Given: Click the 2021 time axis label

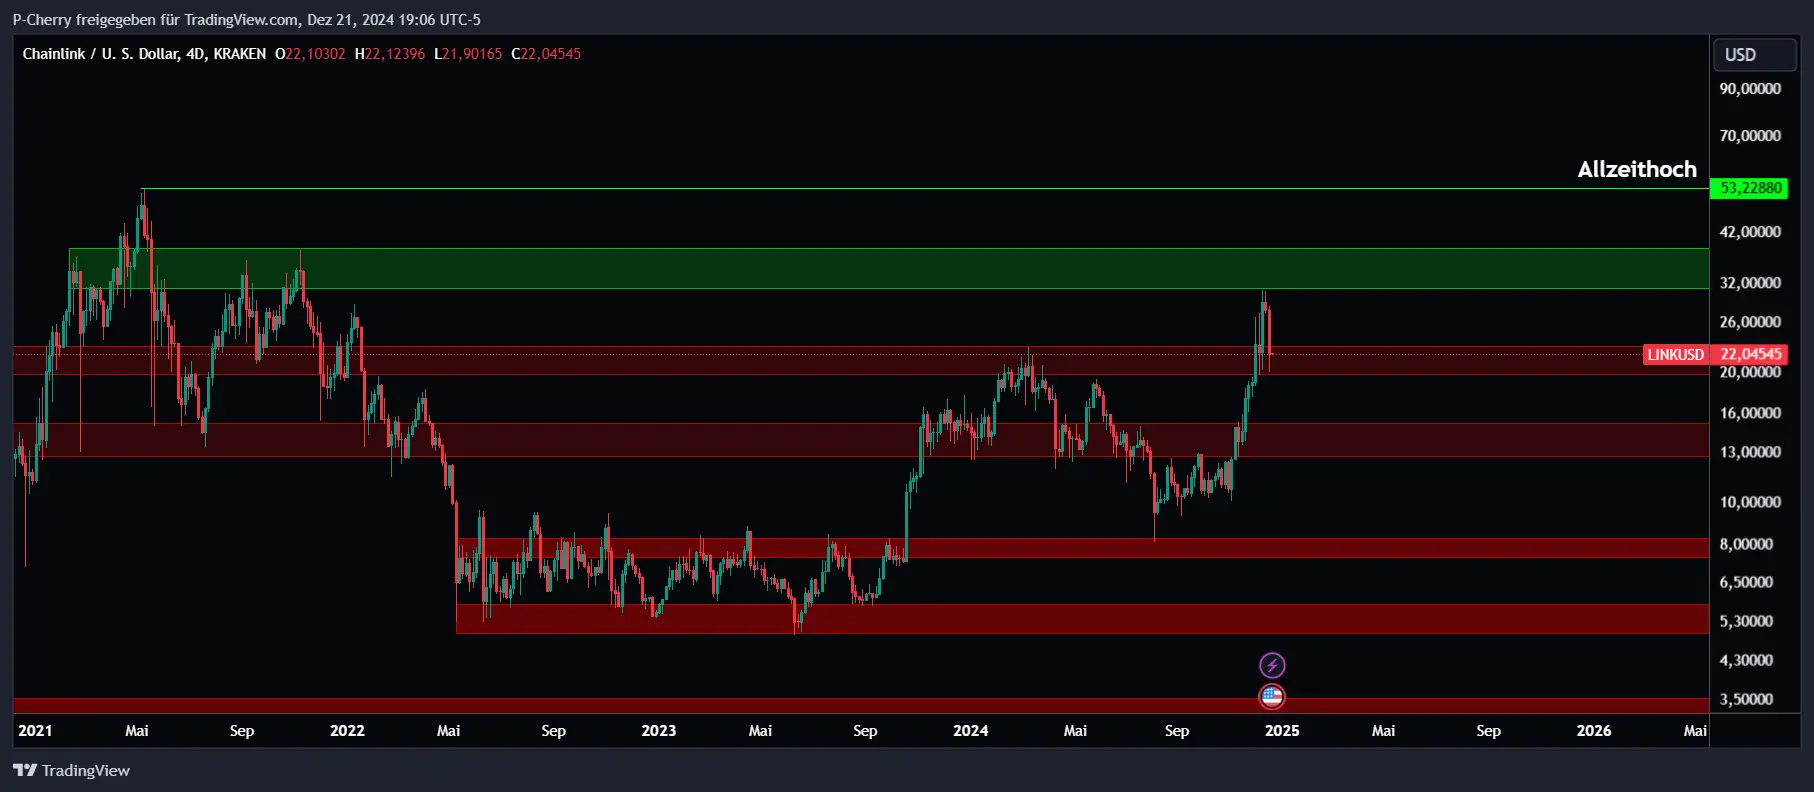Looking at the screenshot, I should [x=35, y=730].
